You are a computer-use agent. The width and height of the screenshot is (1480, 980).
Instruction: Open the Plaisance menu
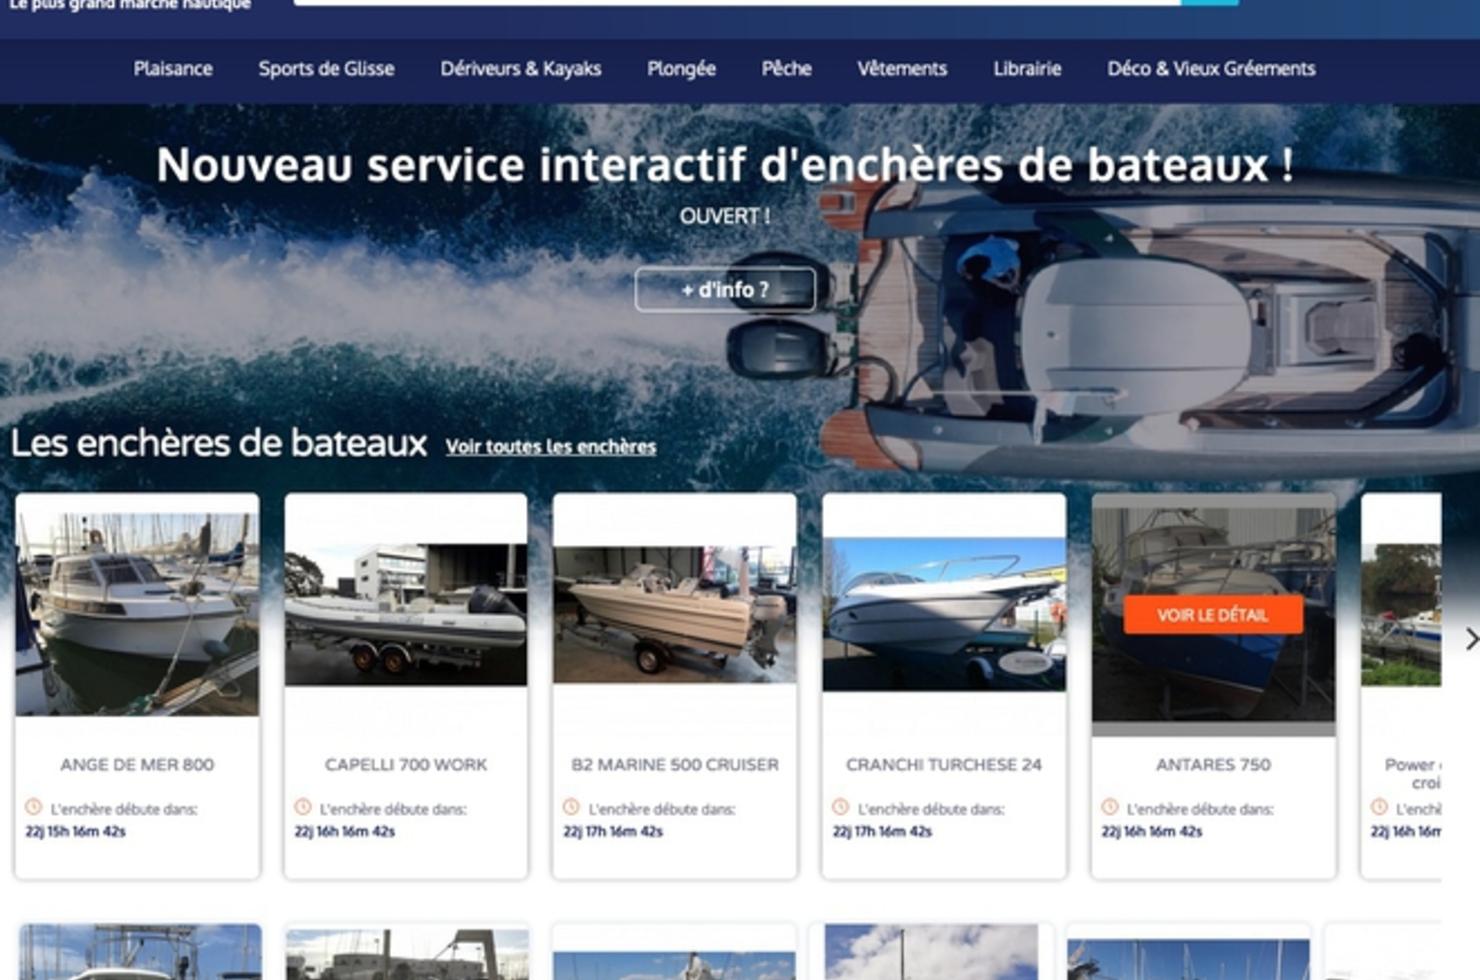coord(173,69)
